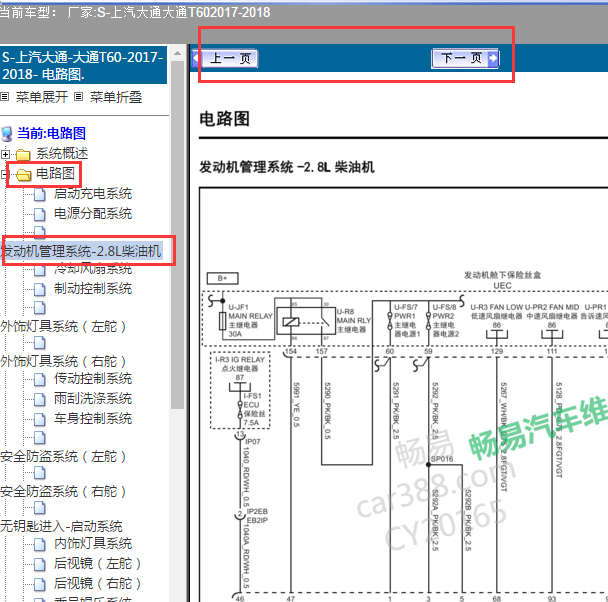This screenshot has width=608, height=602.
Task: Click the U-R3 FAN LOW relay label
Action: (x=496, y=312)
